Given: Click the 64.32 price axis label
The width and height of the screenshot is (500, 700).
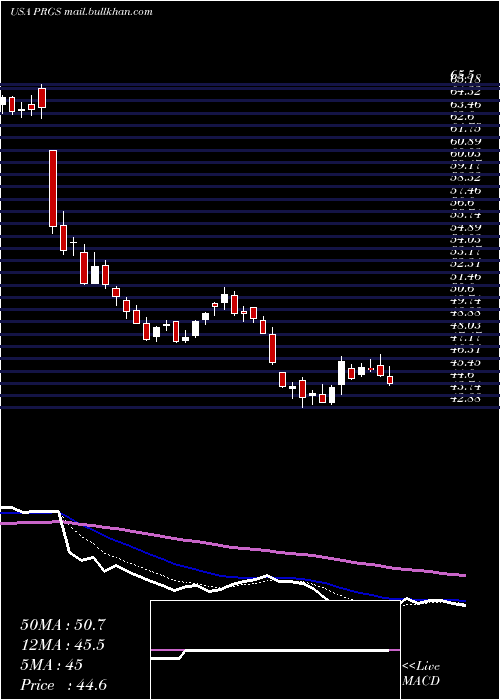Looking at the screenshot, I should pyautogui.click(x=465, y=92).
